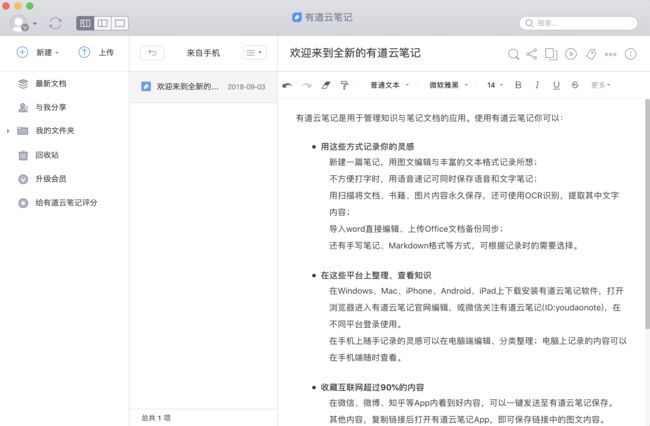Click the sync refresh icon
The width and height of the screenshot is (650, 426).
pos(56,23)
